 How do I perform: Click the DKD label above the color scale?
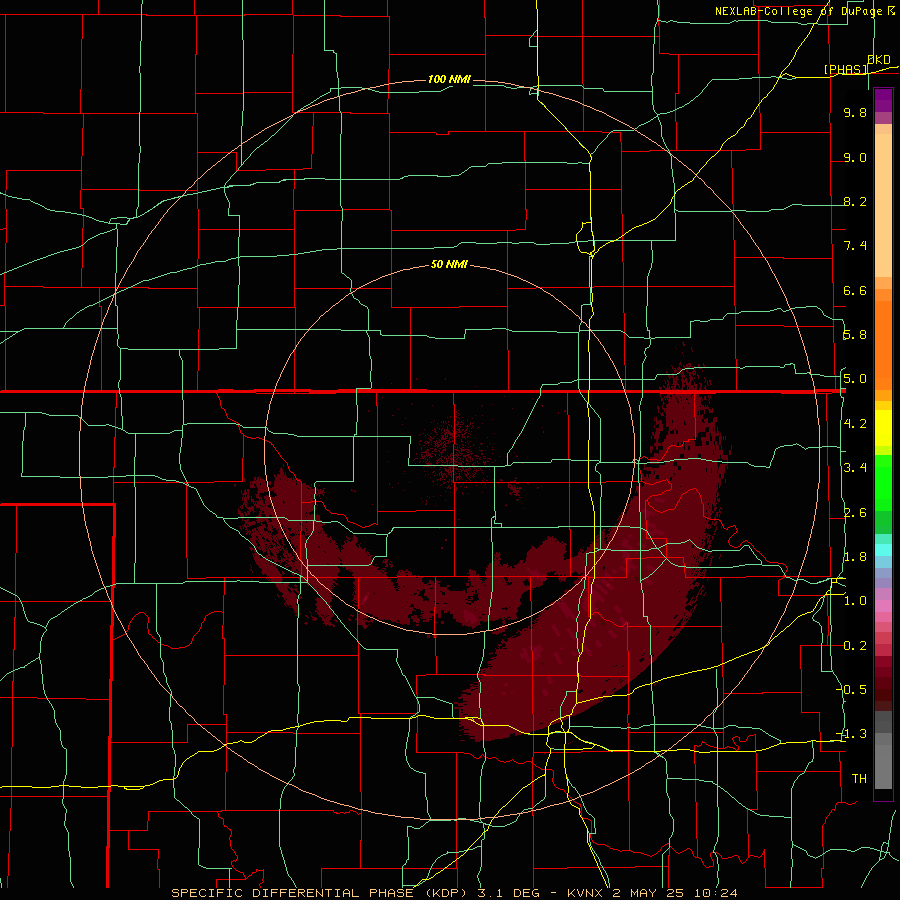click(879, 60)
